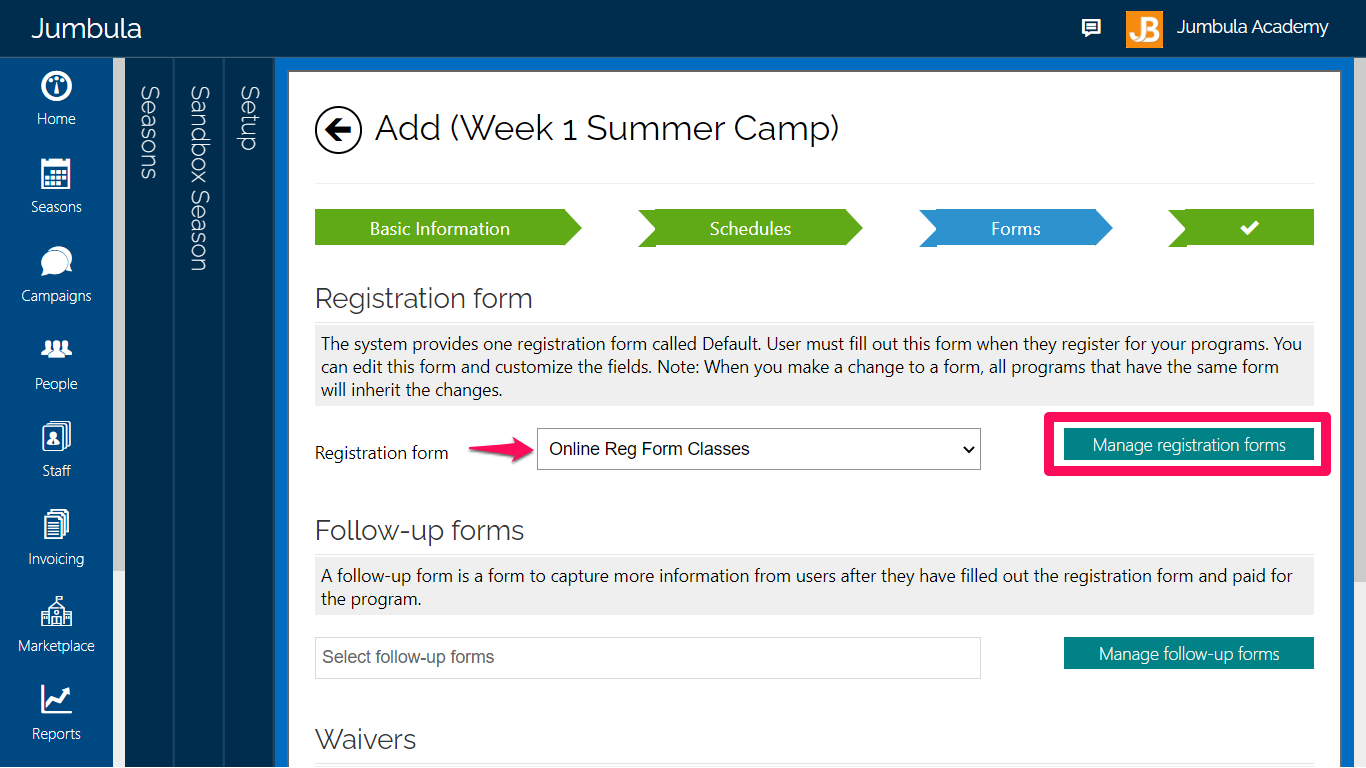The width and height of the screenshot is (1366, 768).
Task: Open the Jumbula Academy account menu
Action: pos(1252,28)
